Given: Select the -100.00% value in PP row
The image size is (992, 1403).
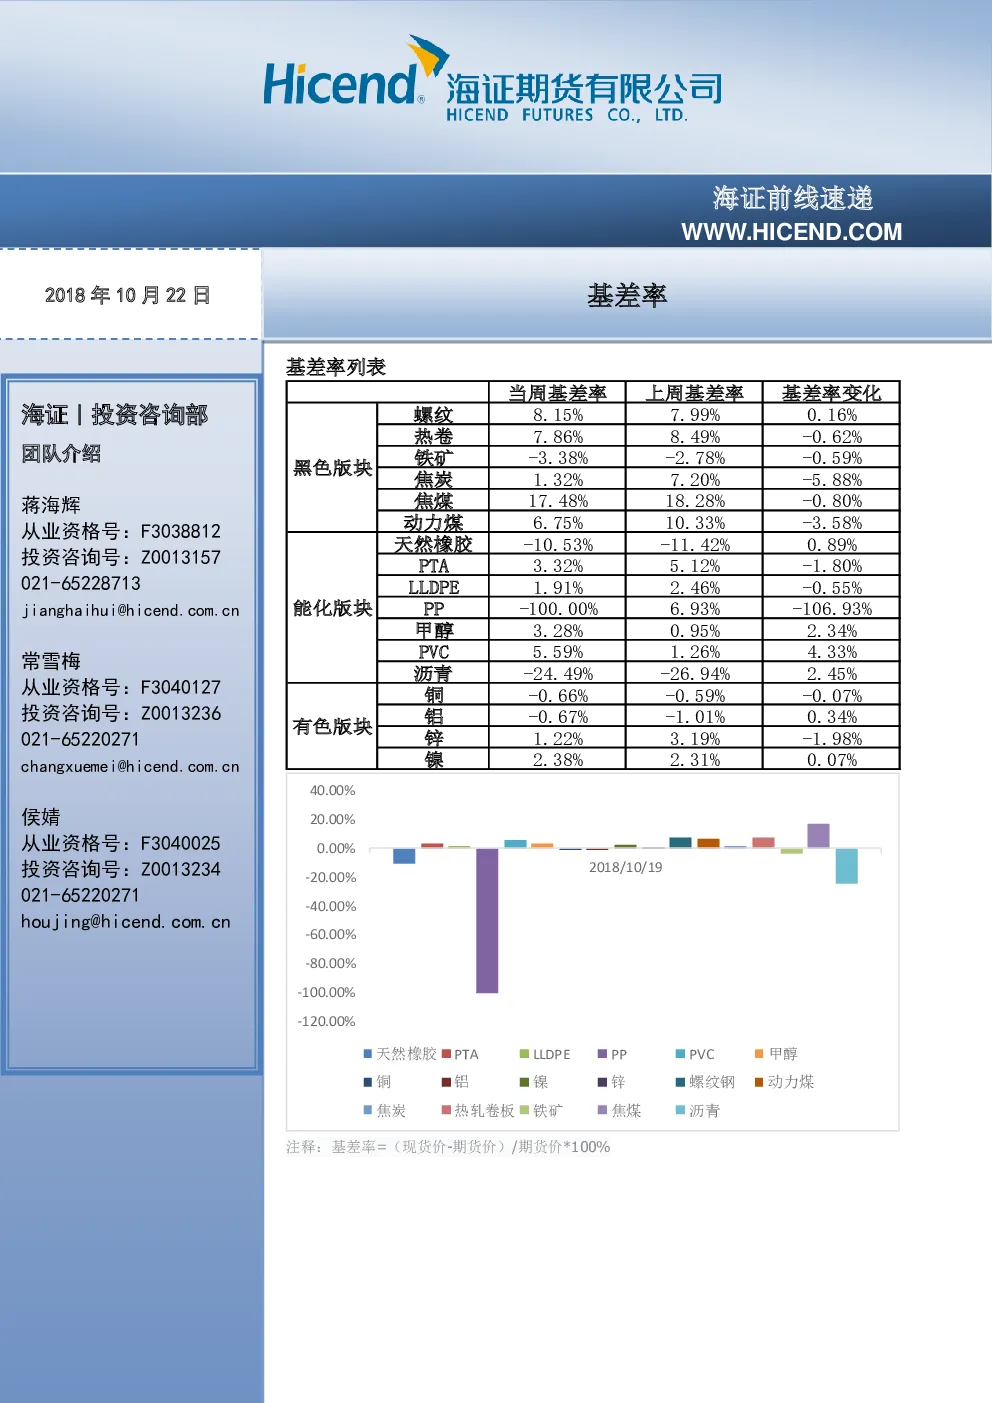Looking at the screenshot, I should pyautogui.click(x=557, y=609).
